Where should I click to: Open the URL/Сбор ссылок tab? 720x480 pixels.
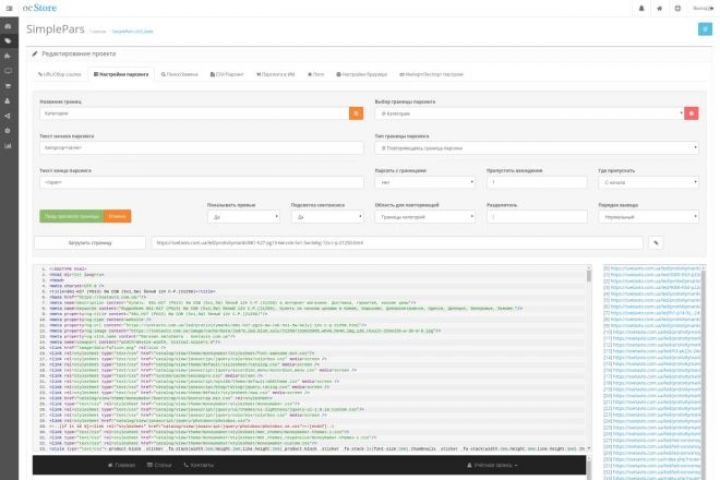pos(60,74)
